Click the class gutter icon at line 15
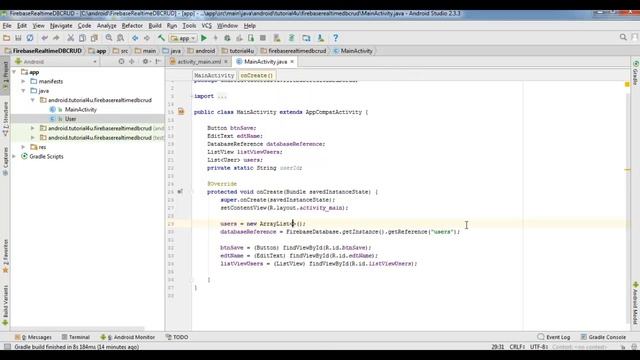 tap(181, 112)
